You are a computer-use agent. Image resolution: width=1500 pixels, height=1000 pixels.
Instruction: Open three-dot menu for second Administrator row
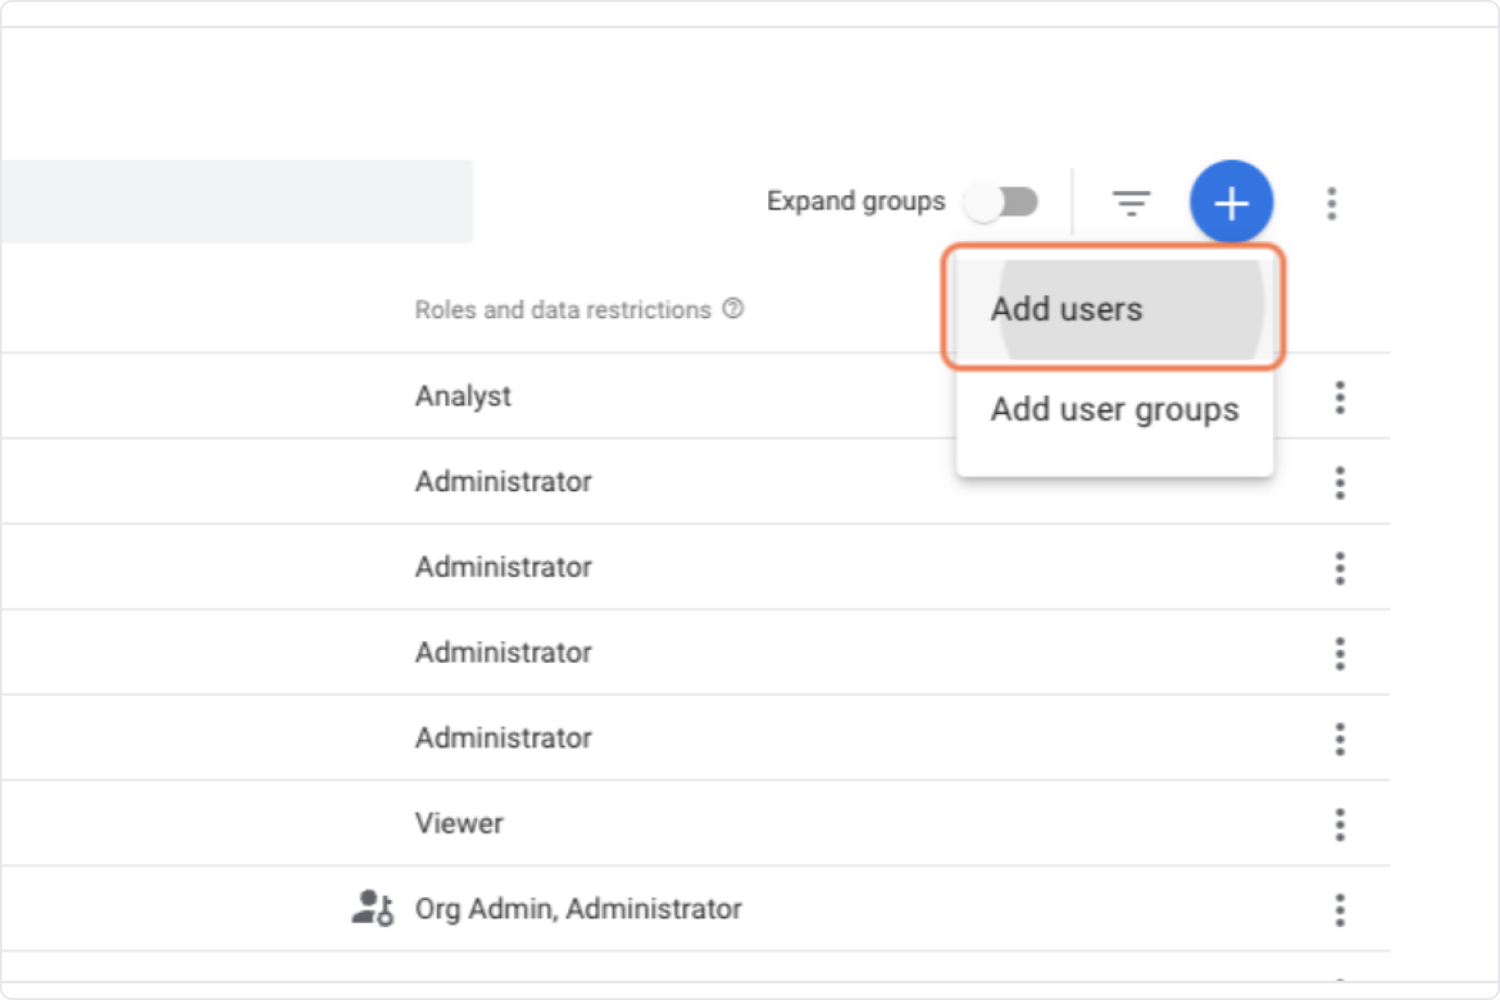pos(1340,568)
